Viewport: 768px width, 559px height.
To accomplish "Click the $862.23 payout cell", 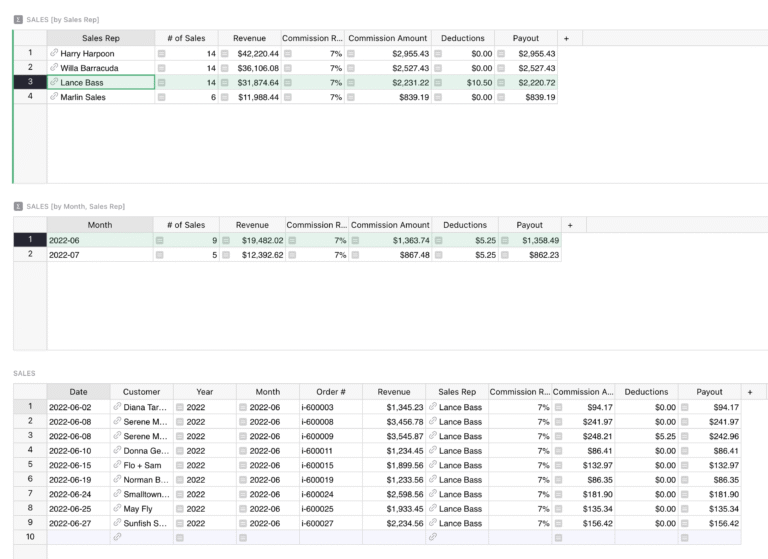I will [530, 255].
